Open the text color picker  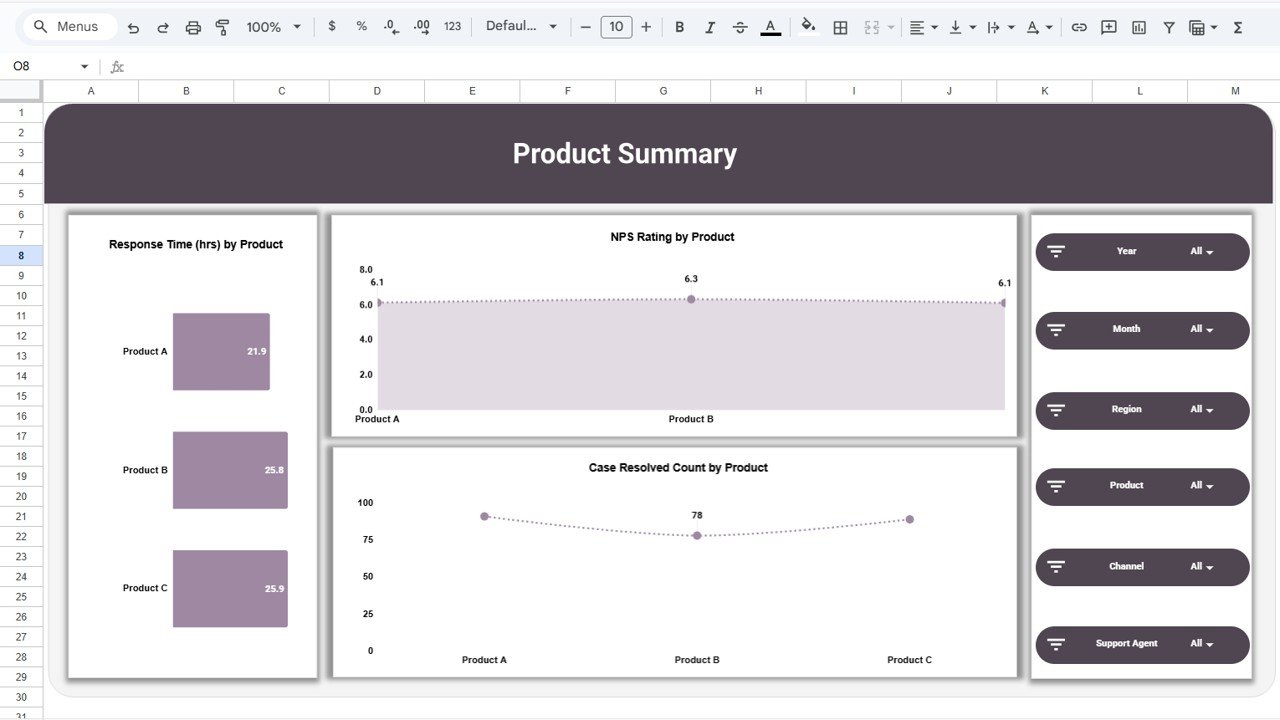pos(770,27)
